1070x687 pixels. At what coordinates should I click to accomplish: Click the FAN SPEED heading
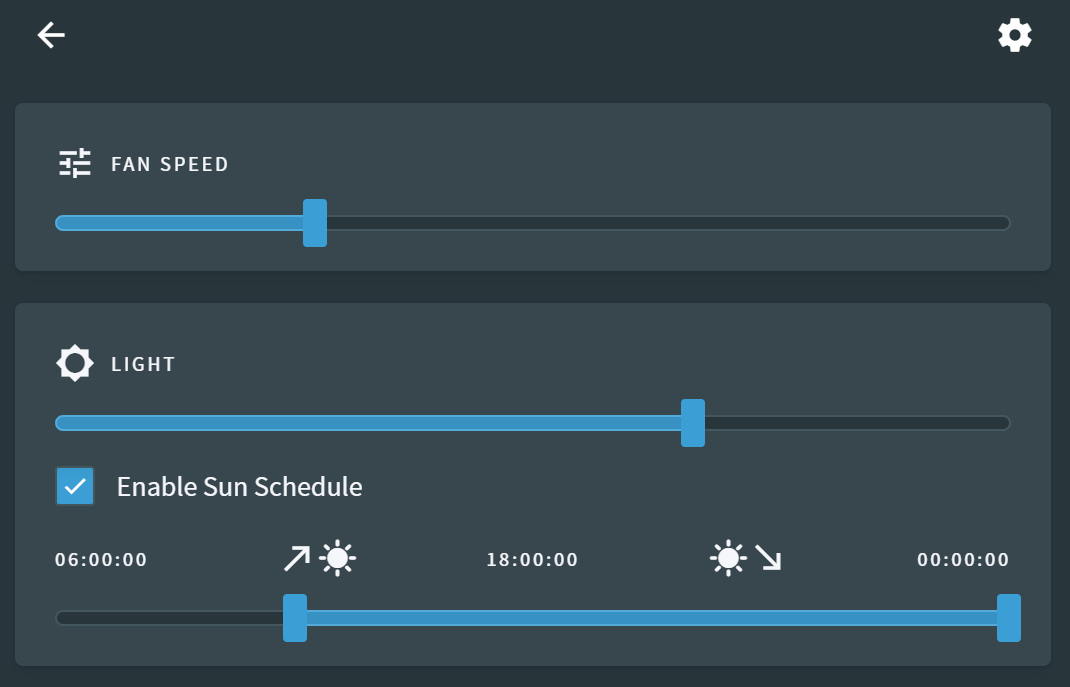coord(170,164)
